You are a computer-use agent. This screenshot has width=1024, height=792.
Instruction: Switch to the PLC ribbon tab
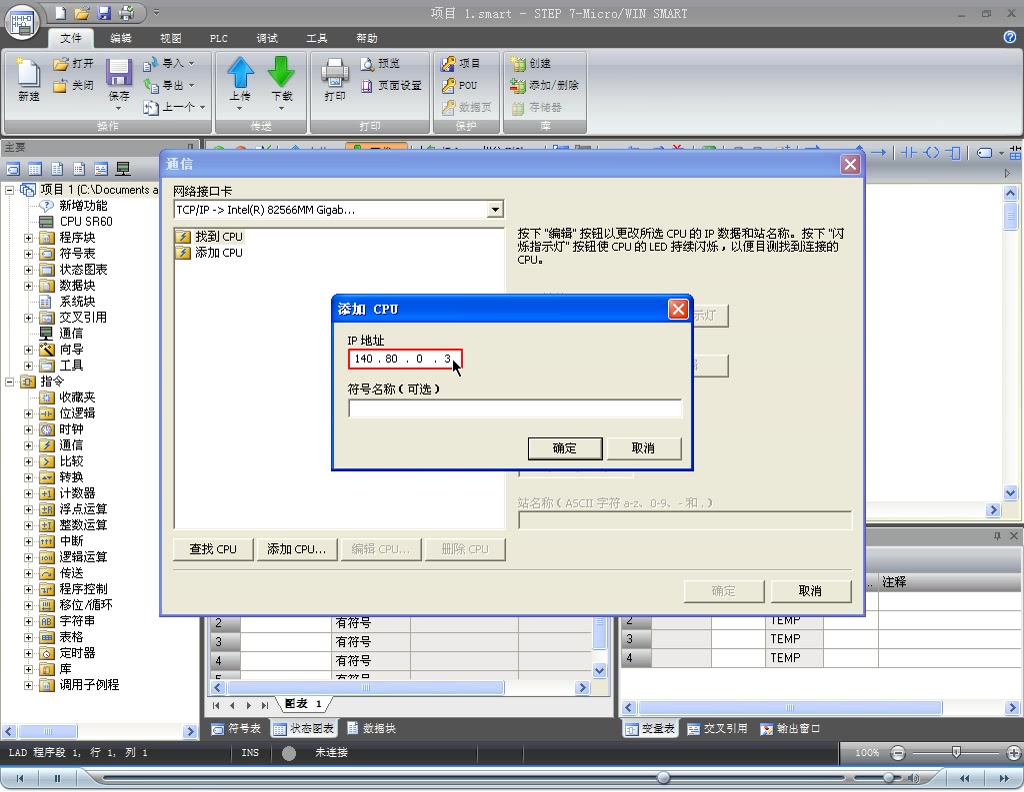click(x=218, y=38)
